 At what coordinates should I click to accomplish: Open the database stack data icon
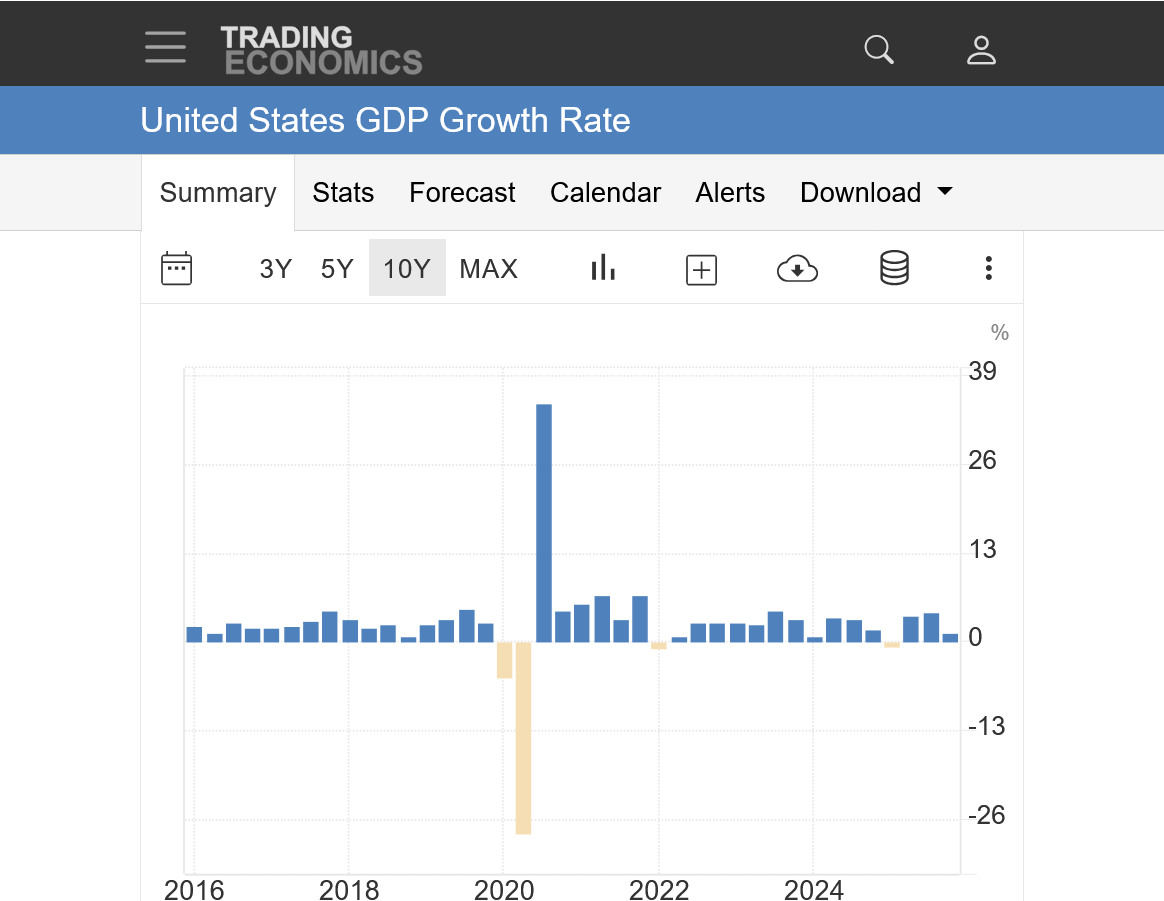[x=894, y=268]
